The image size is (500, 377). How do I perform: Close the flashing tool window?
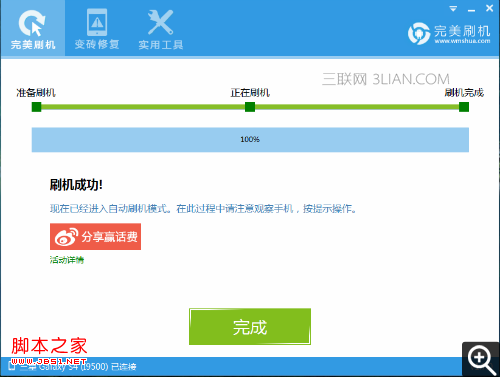tap(489, 8)
